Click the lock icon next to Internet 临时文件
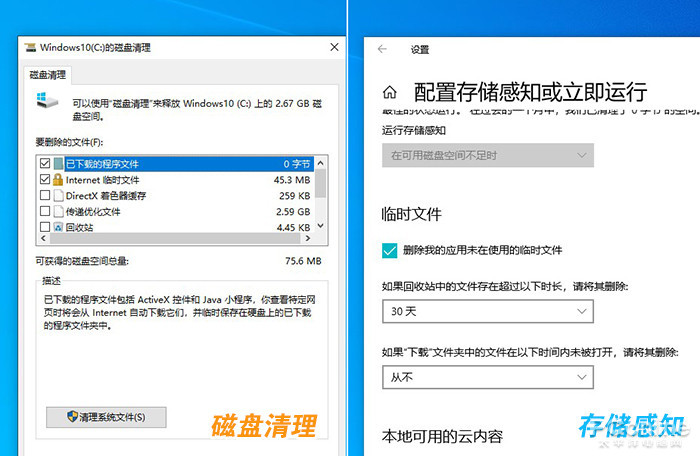This screenshot has height=456, width=700. point(58,180)
